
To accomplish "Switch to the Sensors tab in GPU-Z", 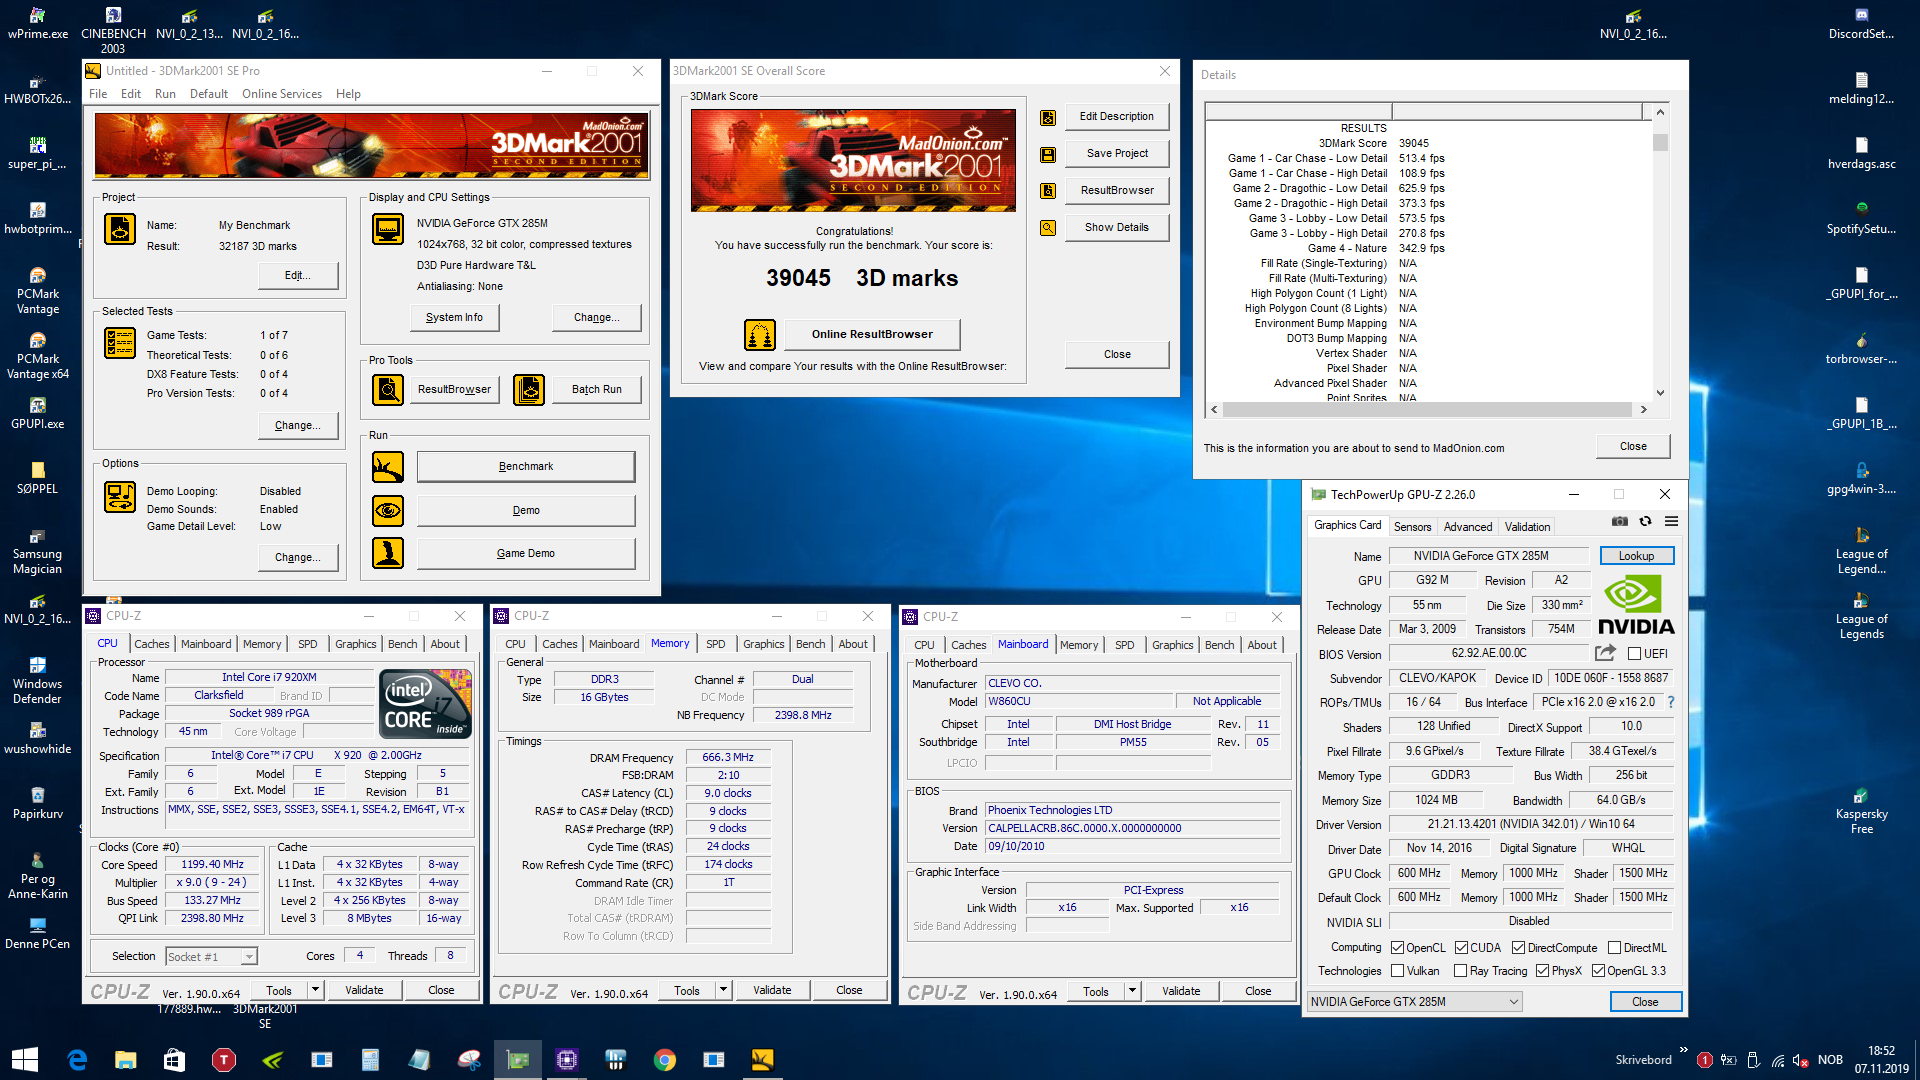I will pyautogui.click(x=1412, y=527).
